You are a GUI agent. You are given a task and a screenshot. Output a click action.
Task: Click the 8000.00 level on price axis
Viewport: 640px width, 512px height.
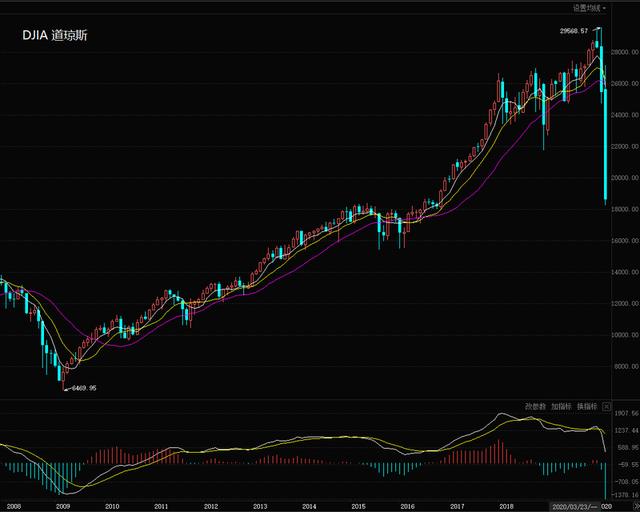(625, 367)
